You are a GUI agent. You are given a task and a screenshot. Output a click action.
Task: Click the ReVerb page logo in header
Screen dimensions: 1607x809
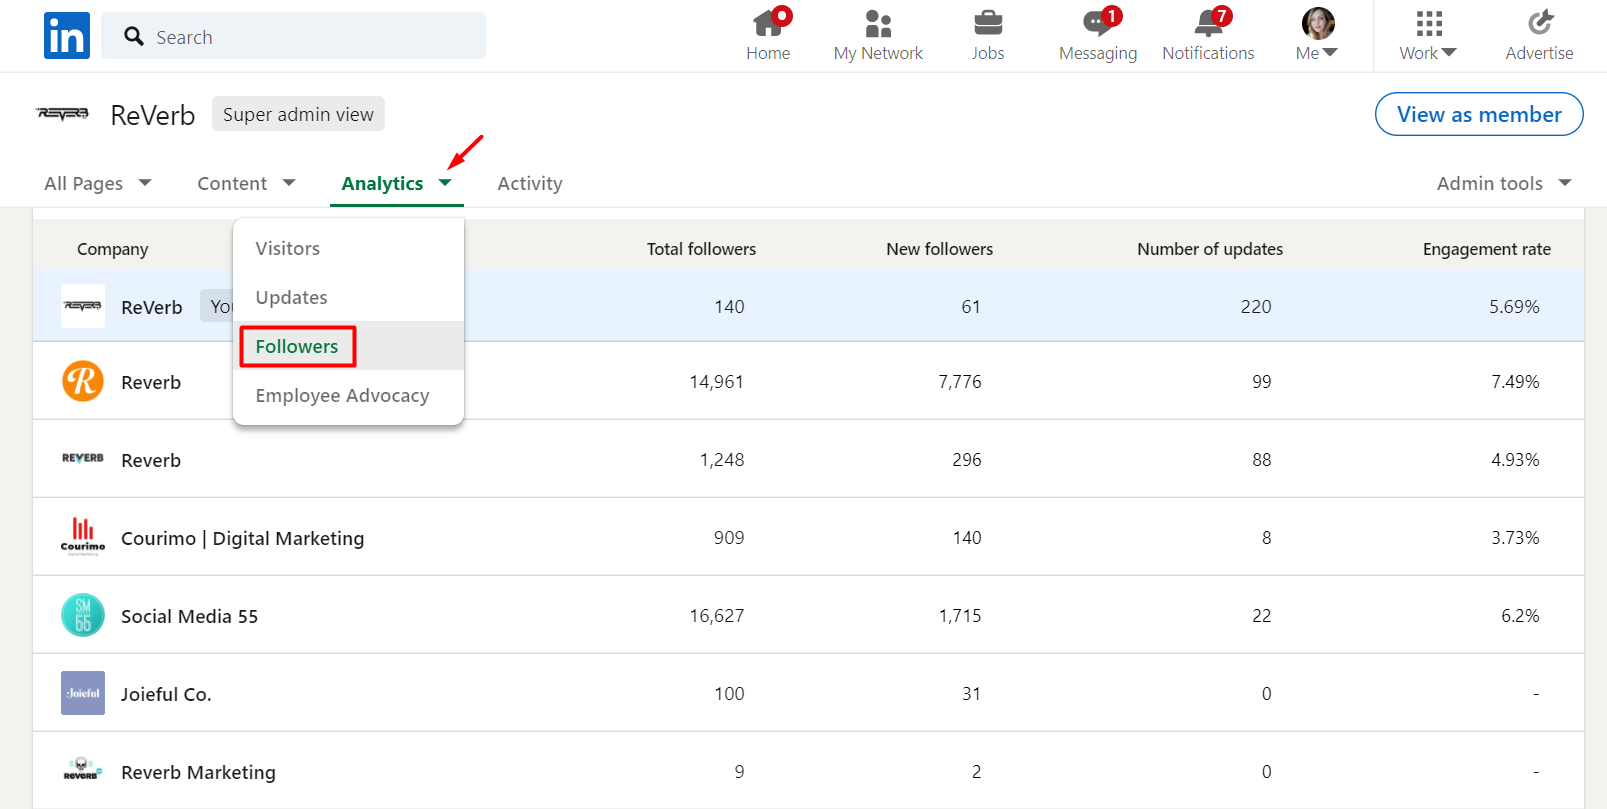click(63, 114)
